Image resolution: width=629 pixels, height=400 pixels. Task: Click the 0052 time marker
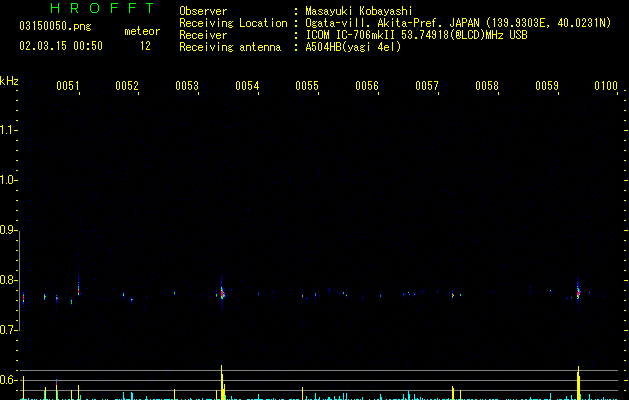127,86
